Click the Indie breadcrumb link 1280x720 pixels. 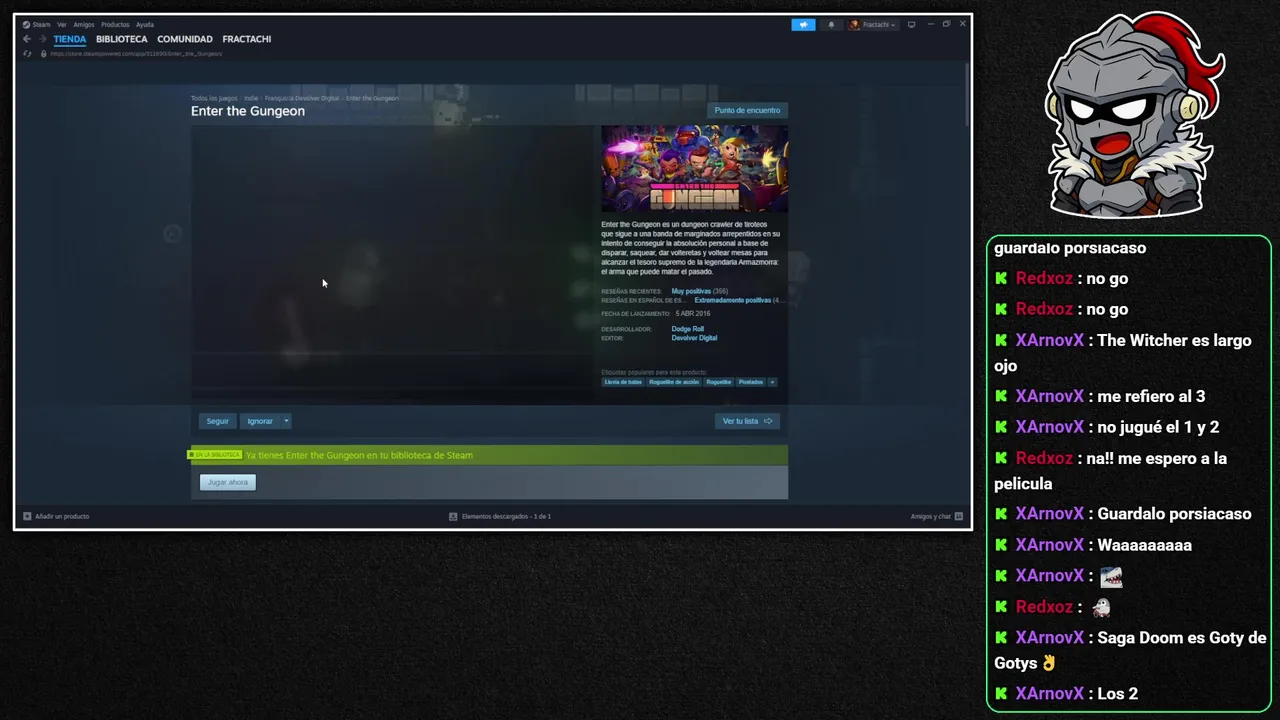tap(251, 98)
